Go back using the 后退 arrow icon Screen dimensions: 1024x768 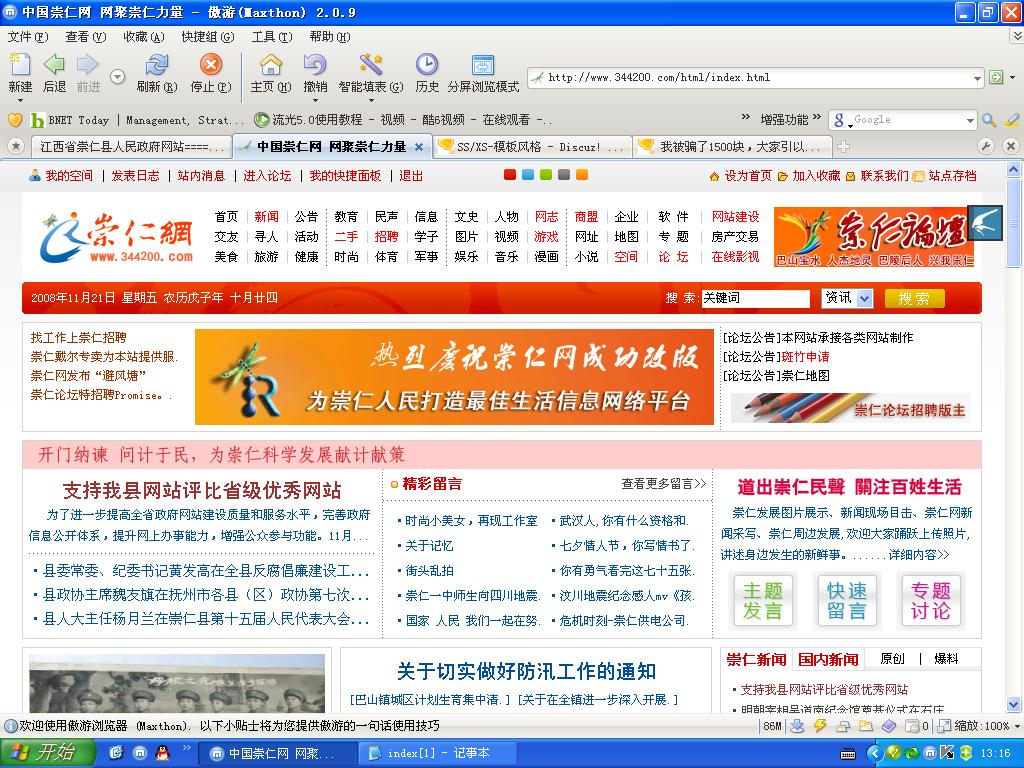tap(54, 66)
